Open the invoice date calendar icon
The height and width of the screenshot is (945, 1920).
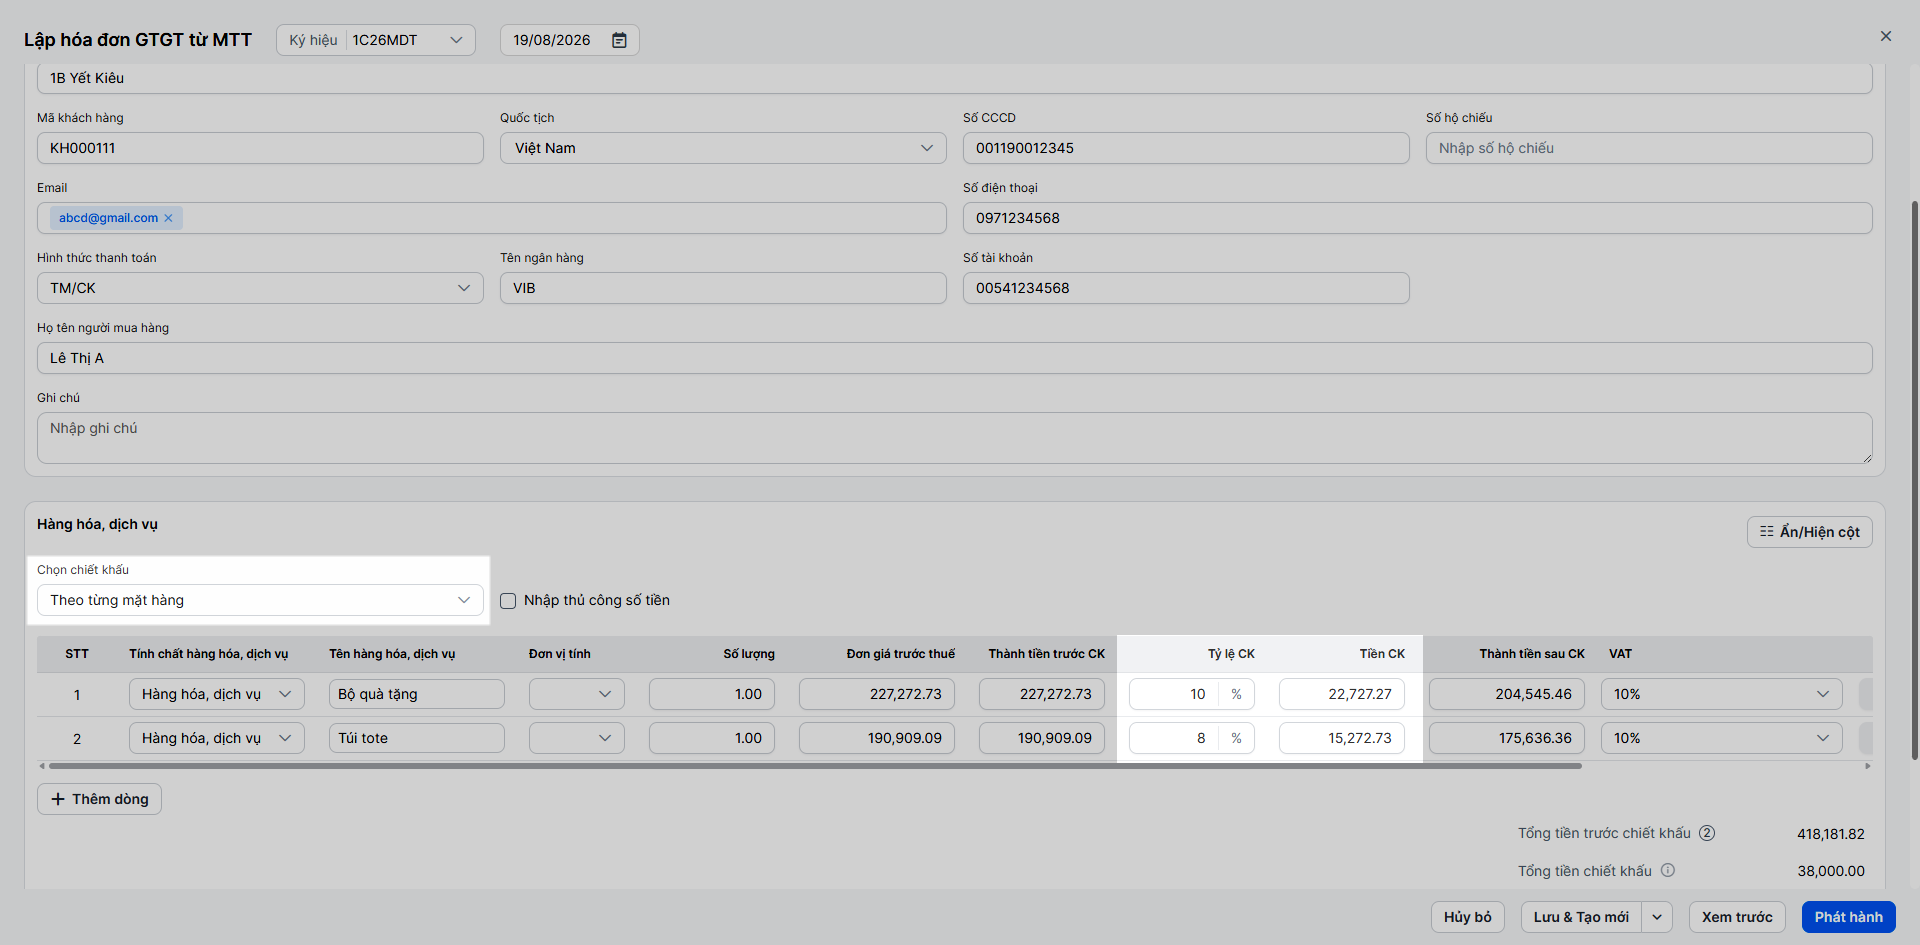(x=619, y=40)
